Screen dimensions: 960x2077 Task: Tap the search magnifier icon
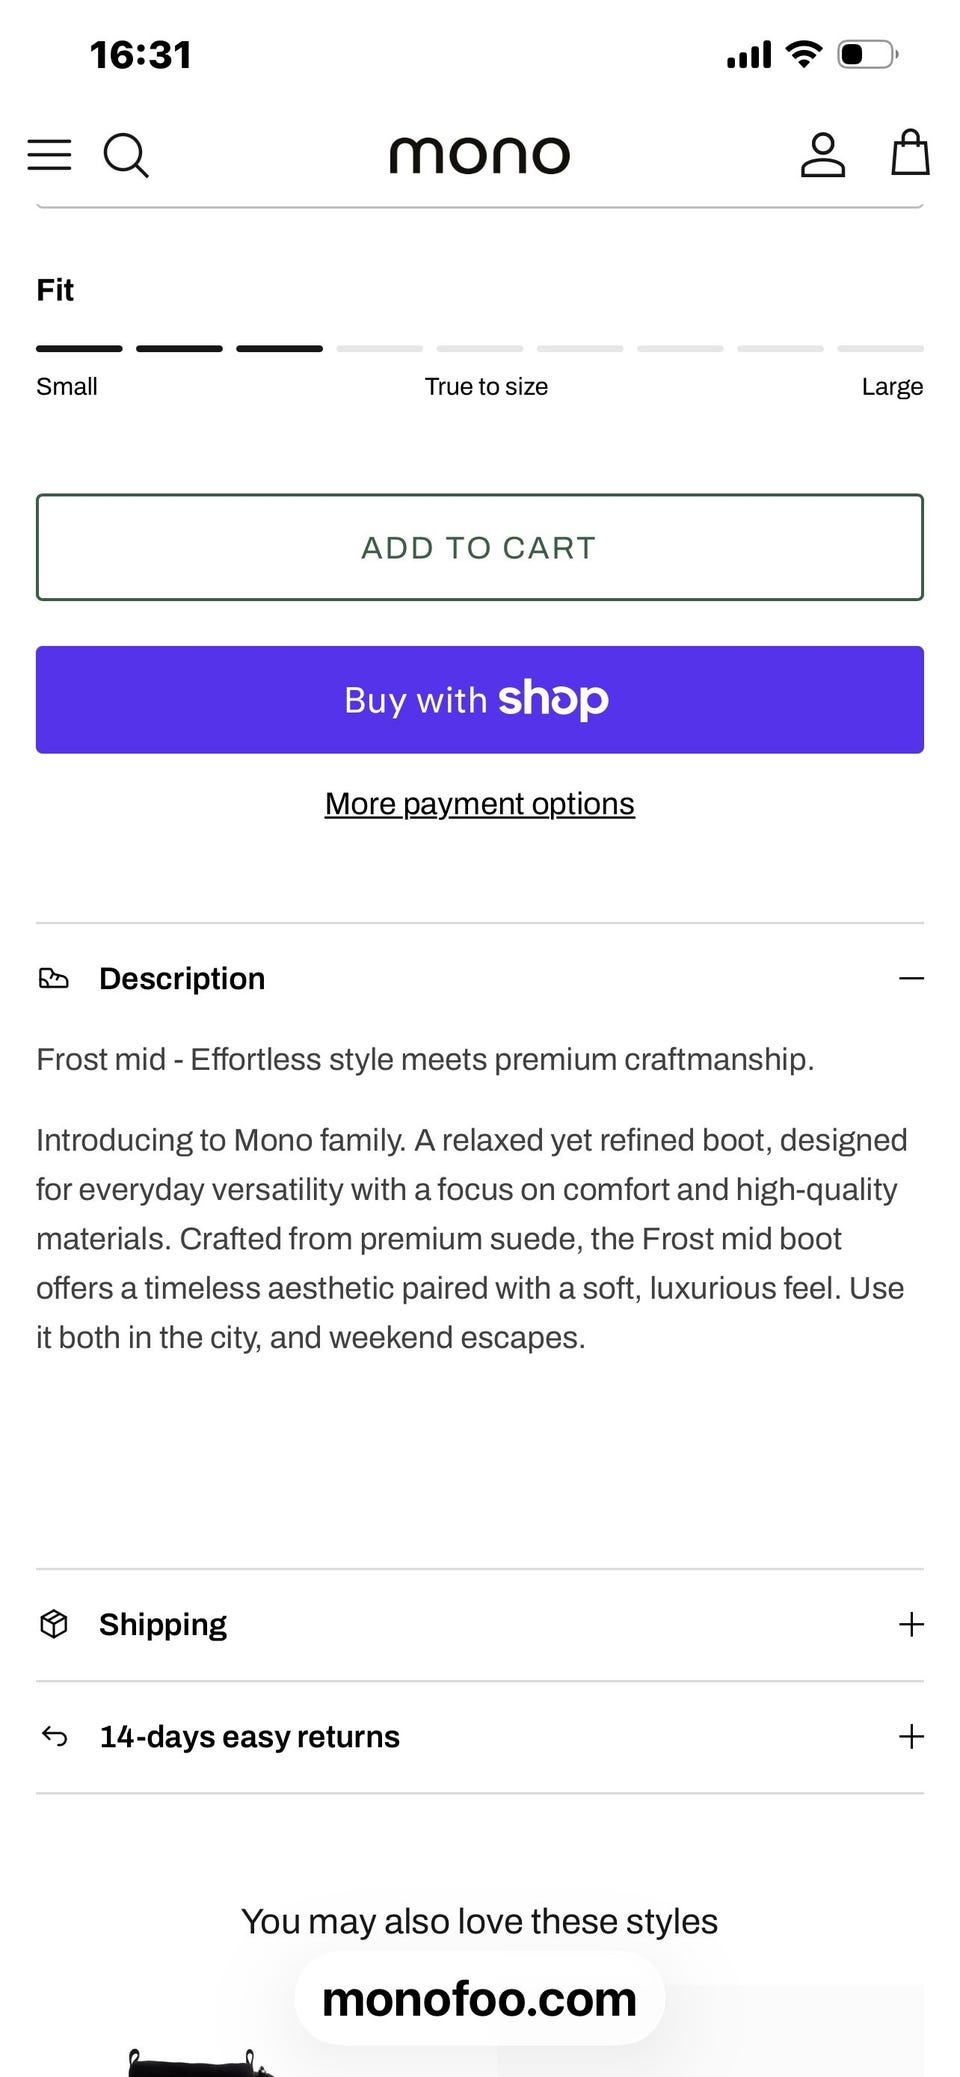point(126,156)
